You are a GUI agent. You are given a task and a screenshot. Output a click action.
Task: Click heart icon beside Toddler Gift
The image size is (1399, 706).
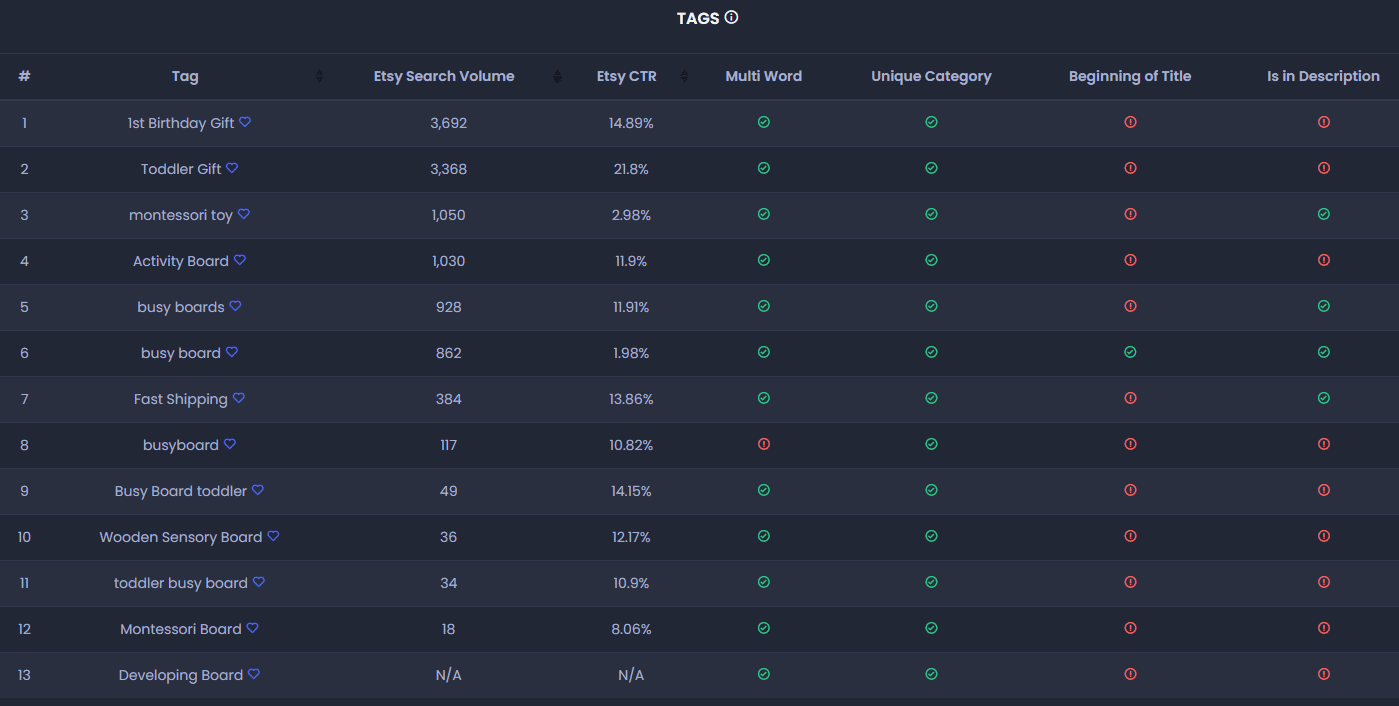pyautogui.click(x=232, y=168)
